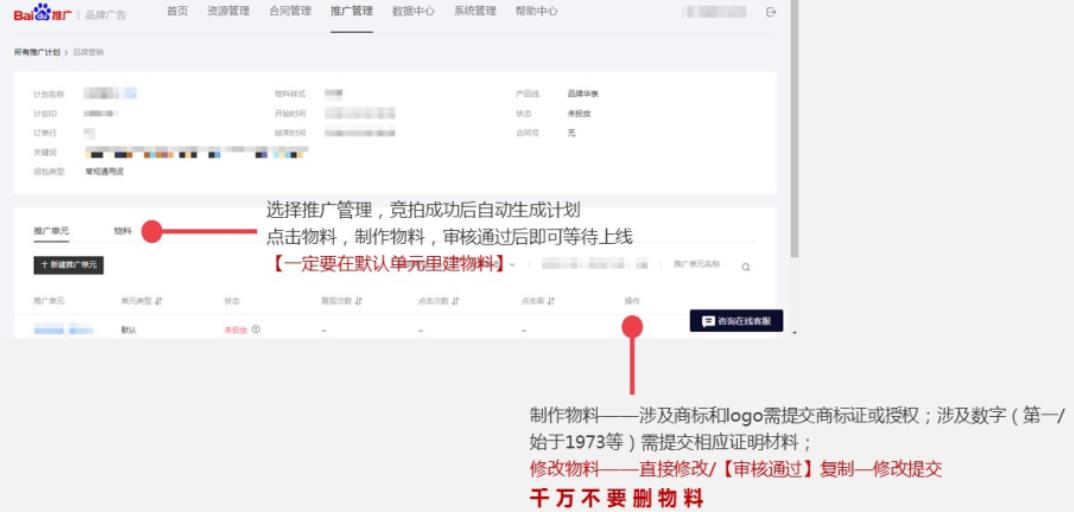Click 所有推广计划 breadcrumb link
Image resolution: width=1074 pixels, height=512 pixels.
[x=37, y=52]
